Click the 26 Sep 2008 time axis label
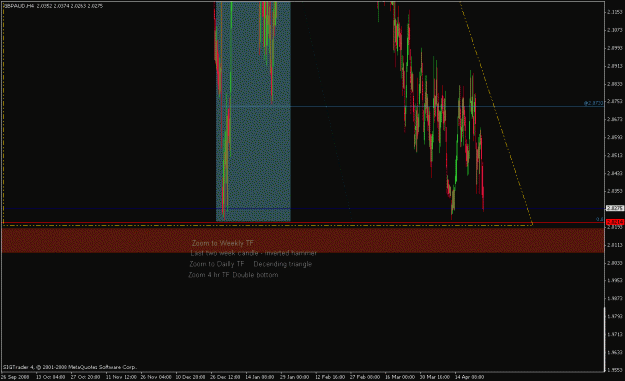Screen dimensions: 625x381 (x=15, y=377)
